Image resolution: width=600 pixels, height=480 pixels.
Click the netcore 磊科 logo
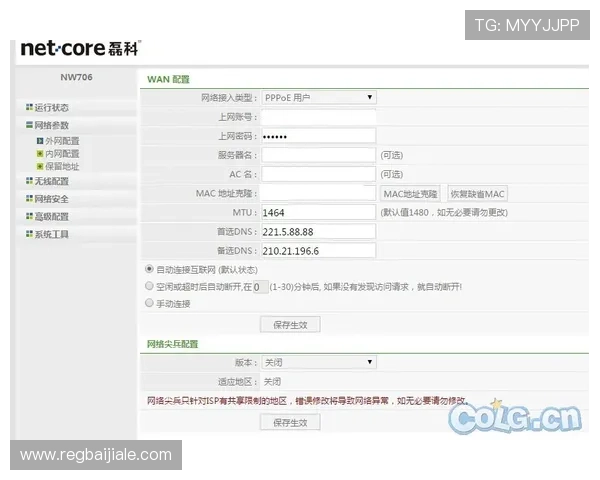pyautogui.click(x=81, y=49)
